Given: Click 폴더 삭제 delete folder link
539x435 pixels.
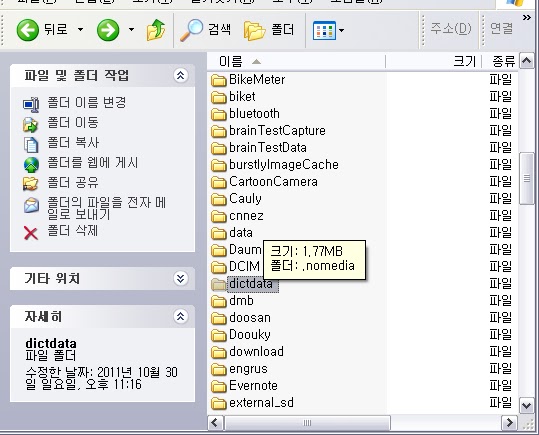Looking at the screenshot, I should (73, 230).
